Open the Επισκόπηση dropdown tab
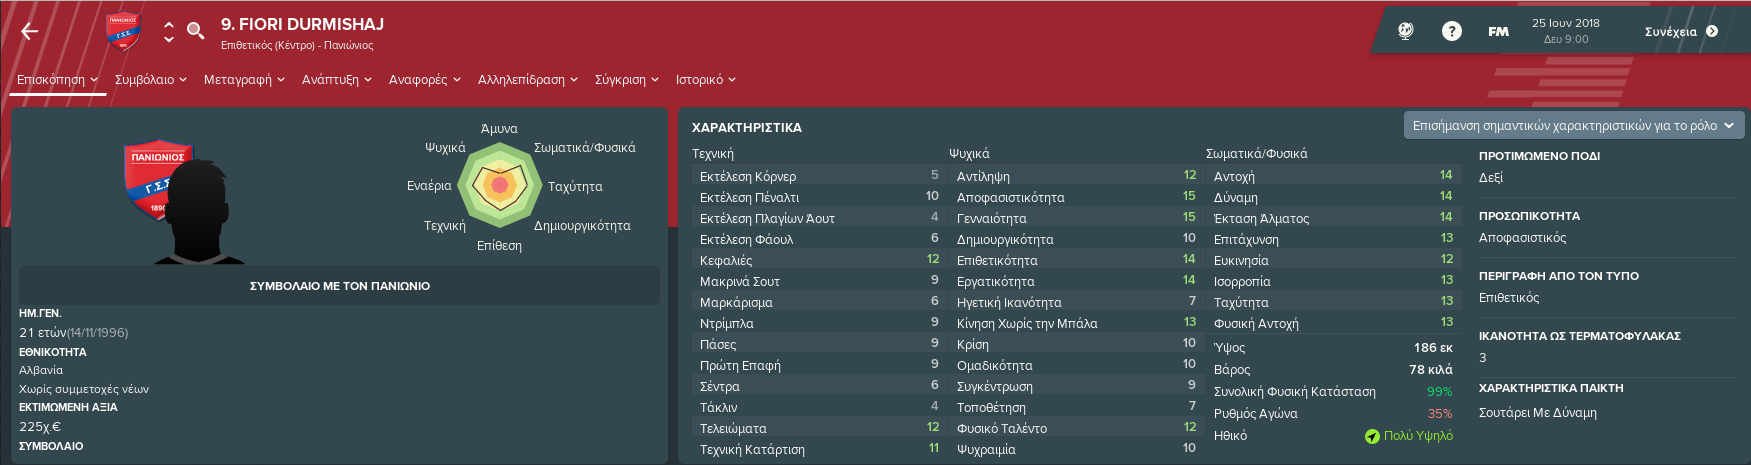The height and width of the screenshot is (465, 1751). click(57, 80)
